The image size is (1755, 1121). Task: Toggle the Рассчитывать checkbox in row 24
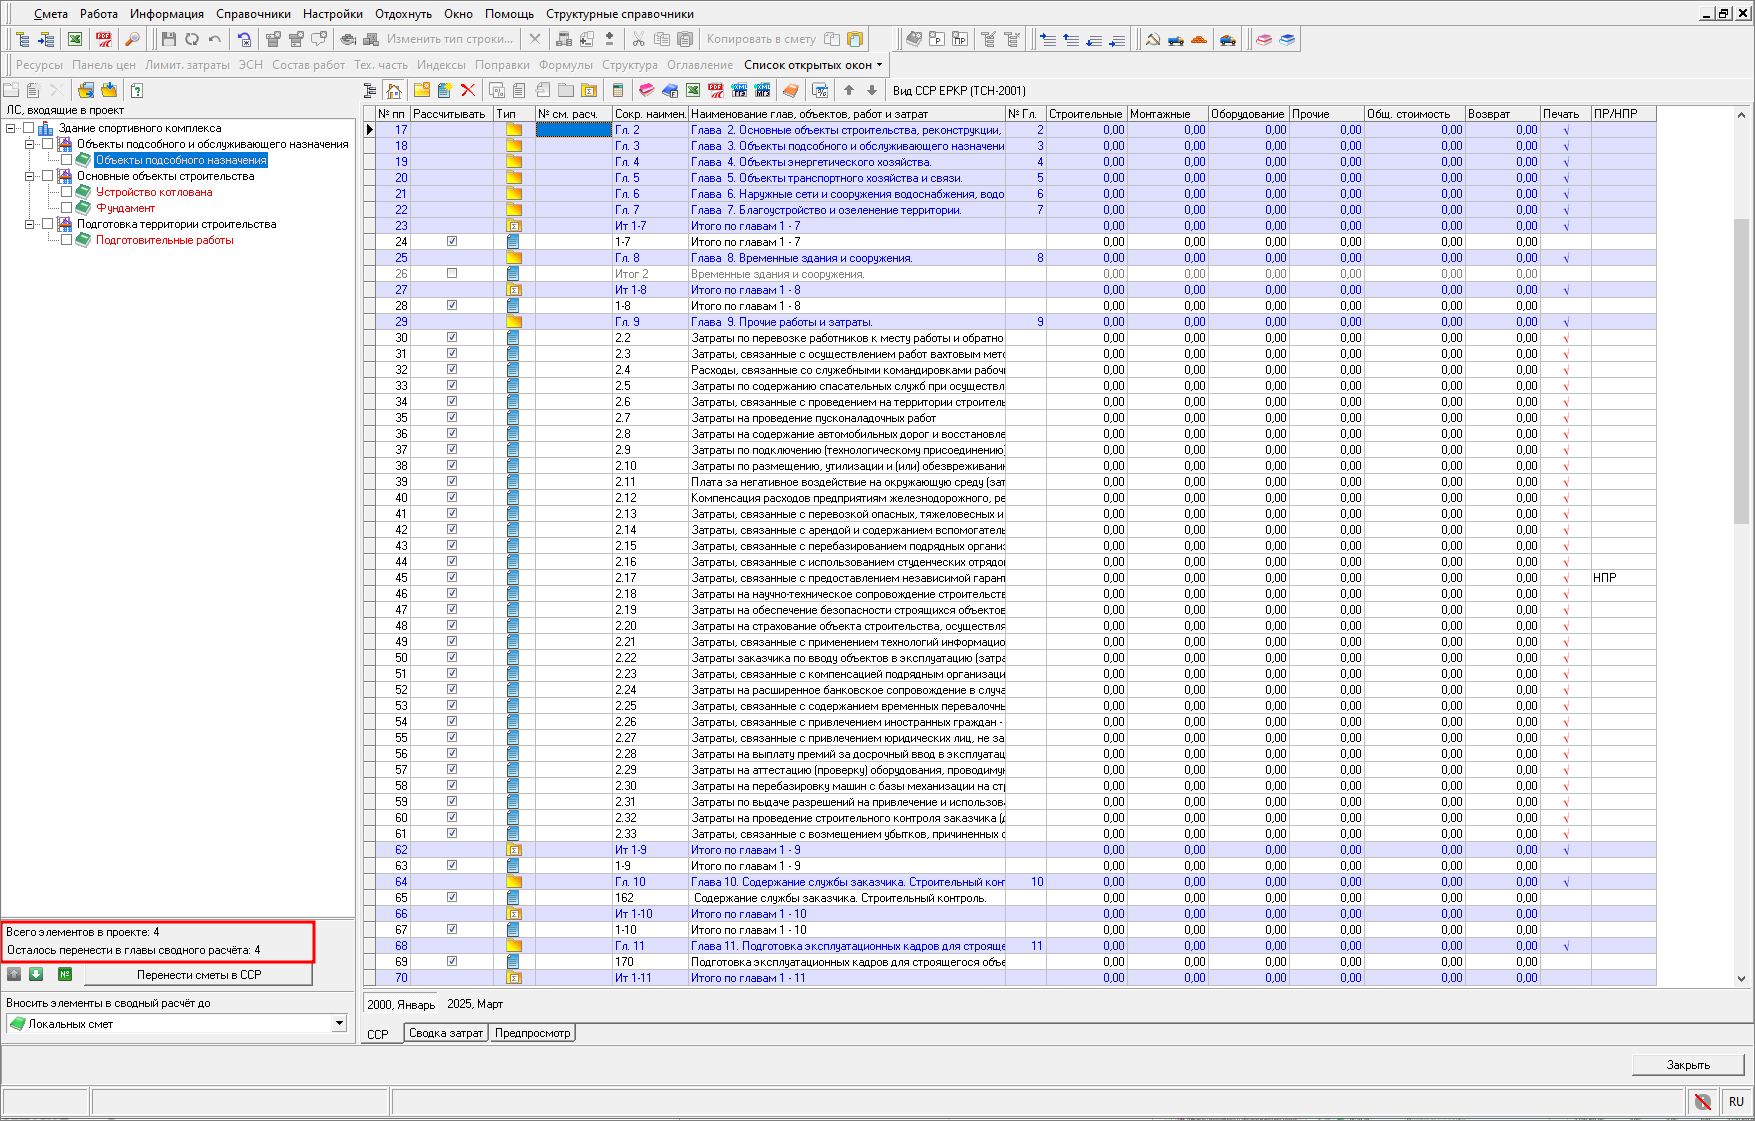[452, 242]
